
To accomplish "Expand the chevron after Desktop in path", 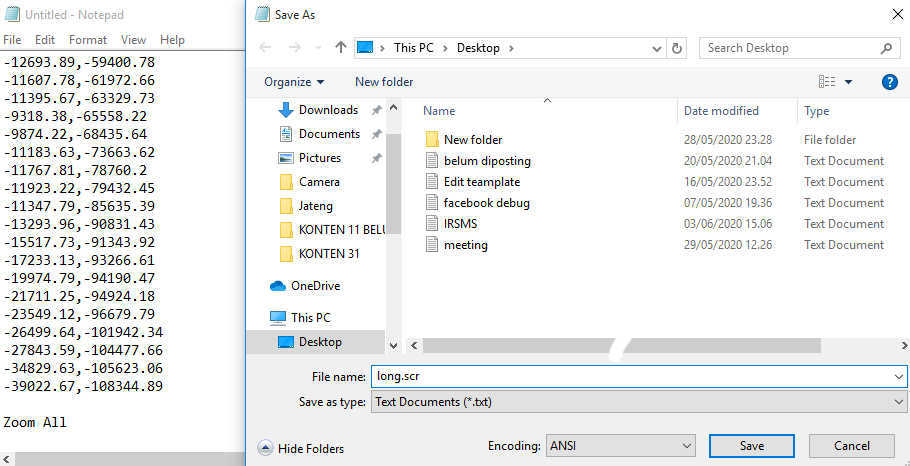I will coord(511,48).
